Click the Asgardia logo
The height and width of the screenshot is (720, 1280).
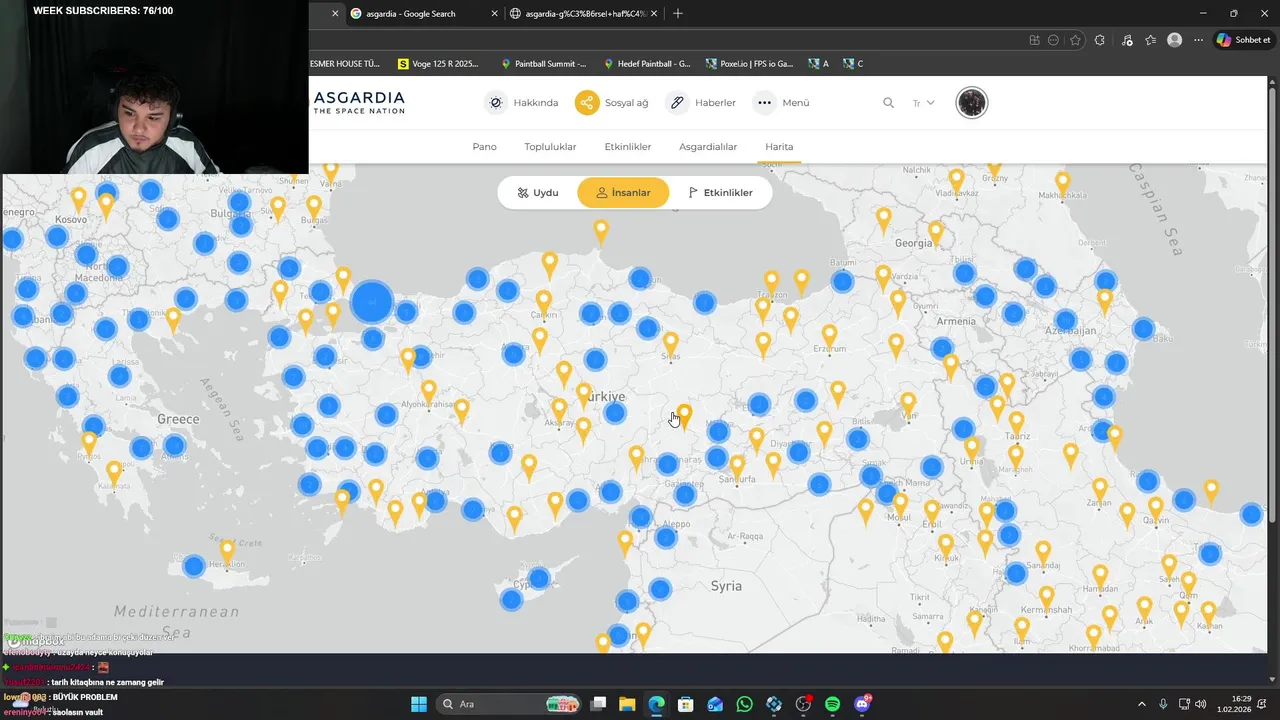pyautogui.click(x=359, y=102)
